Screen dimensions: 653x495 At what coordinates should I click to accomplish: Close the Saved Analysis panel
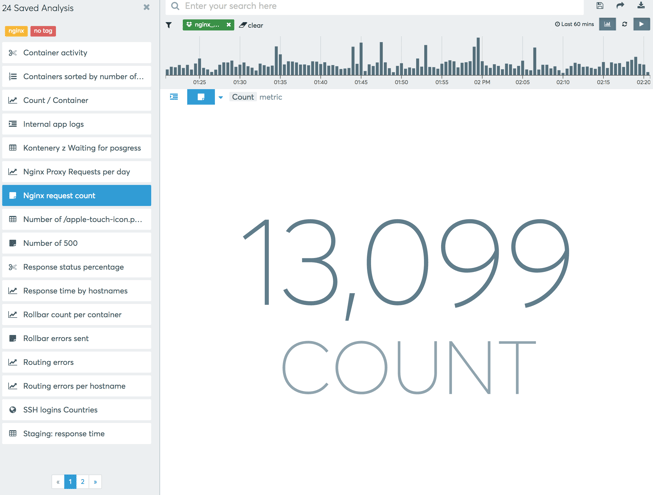[x=146, y=8]
